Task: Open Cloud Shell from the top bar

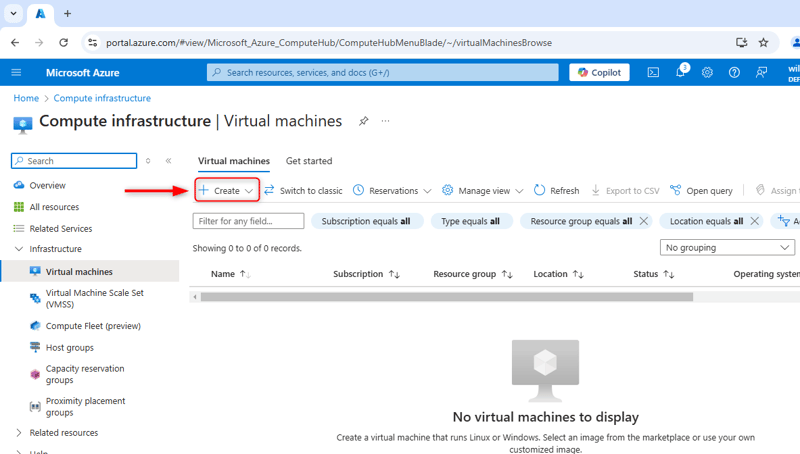Action: [x=653, y=72]
